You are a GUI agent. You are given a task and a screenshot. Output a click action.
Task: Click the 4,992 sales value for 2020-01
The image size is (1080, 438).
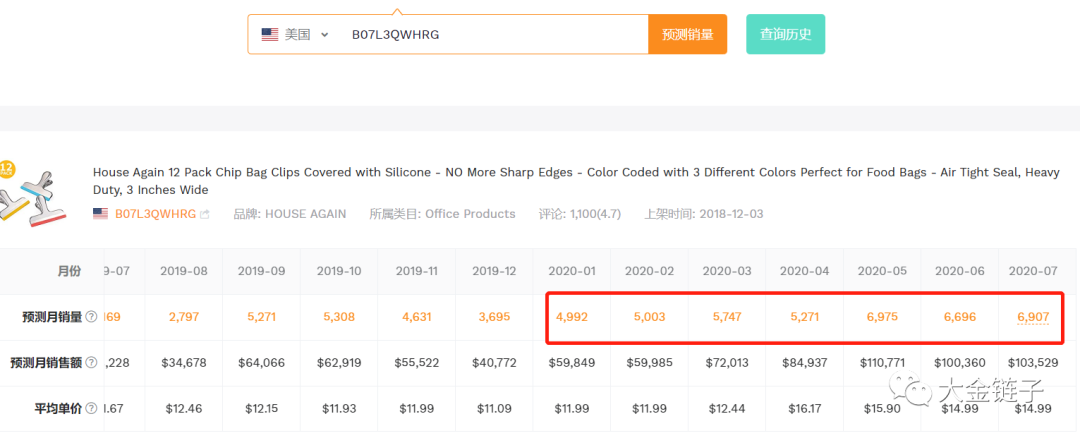coord(572,317)
